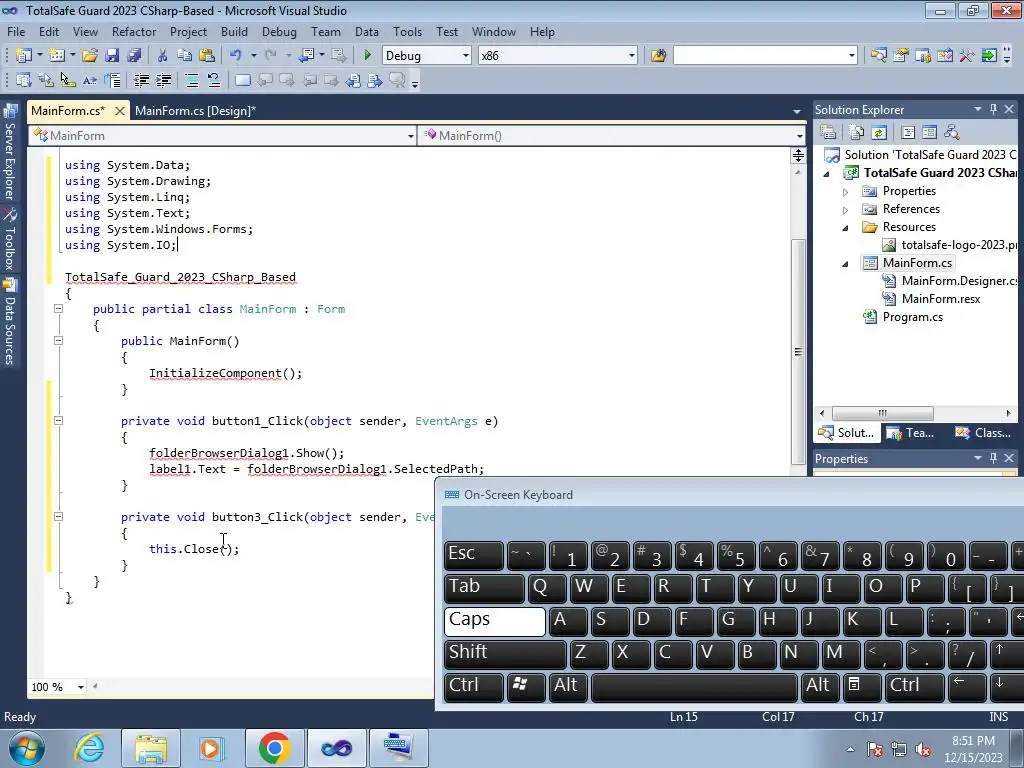Open the Solution Explorer toolbar icon
This screenshot has height=768, width=1024.
point(879,56)
